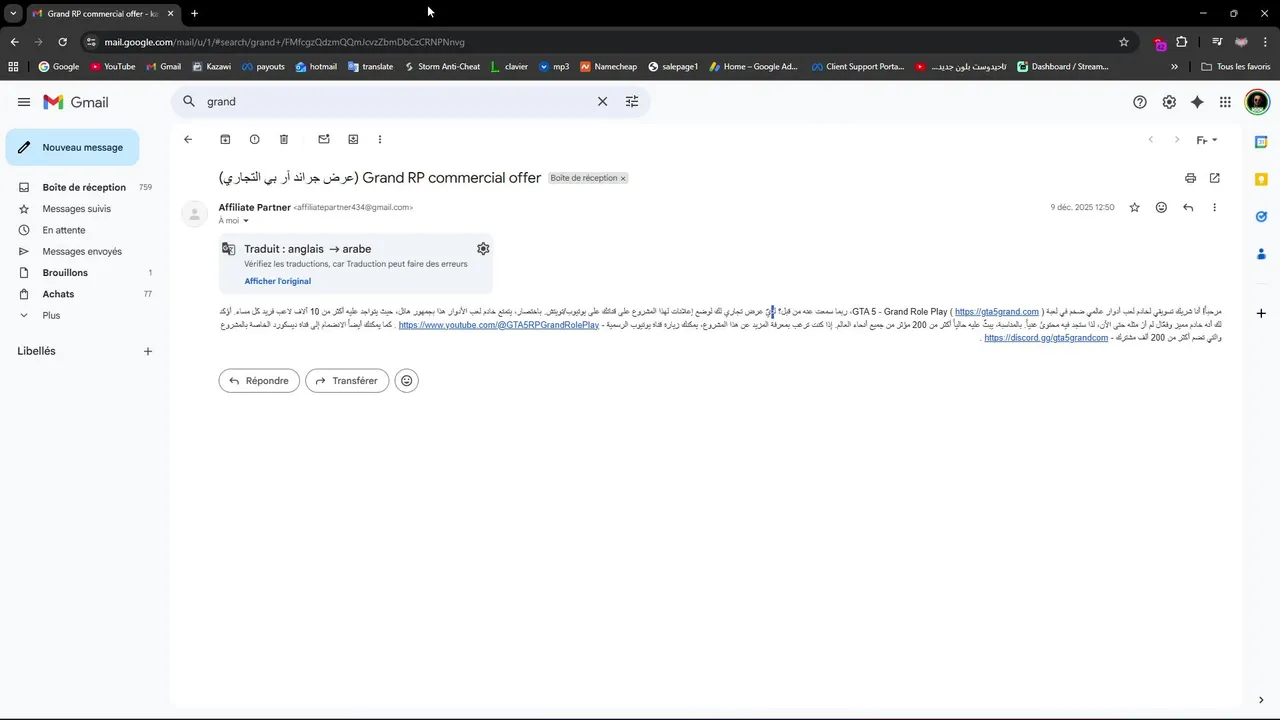Report email as spam
Viewport: 1280px width, 720px height.
point(254,139)
